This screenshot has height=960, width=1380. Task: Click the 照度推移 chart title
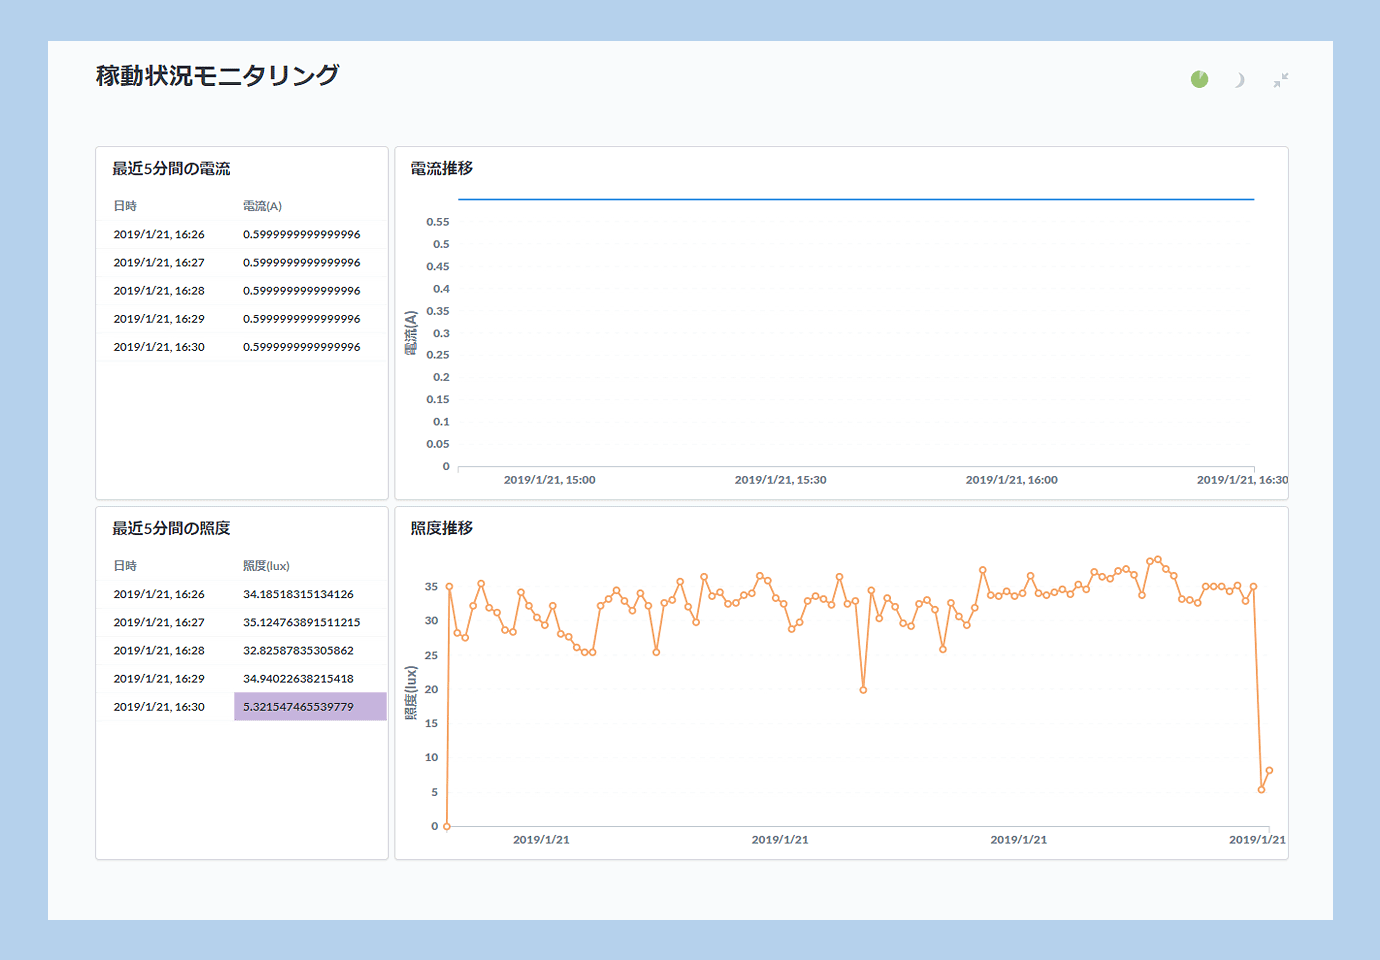[441, 529]
